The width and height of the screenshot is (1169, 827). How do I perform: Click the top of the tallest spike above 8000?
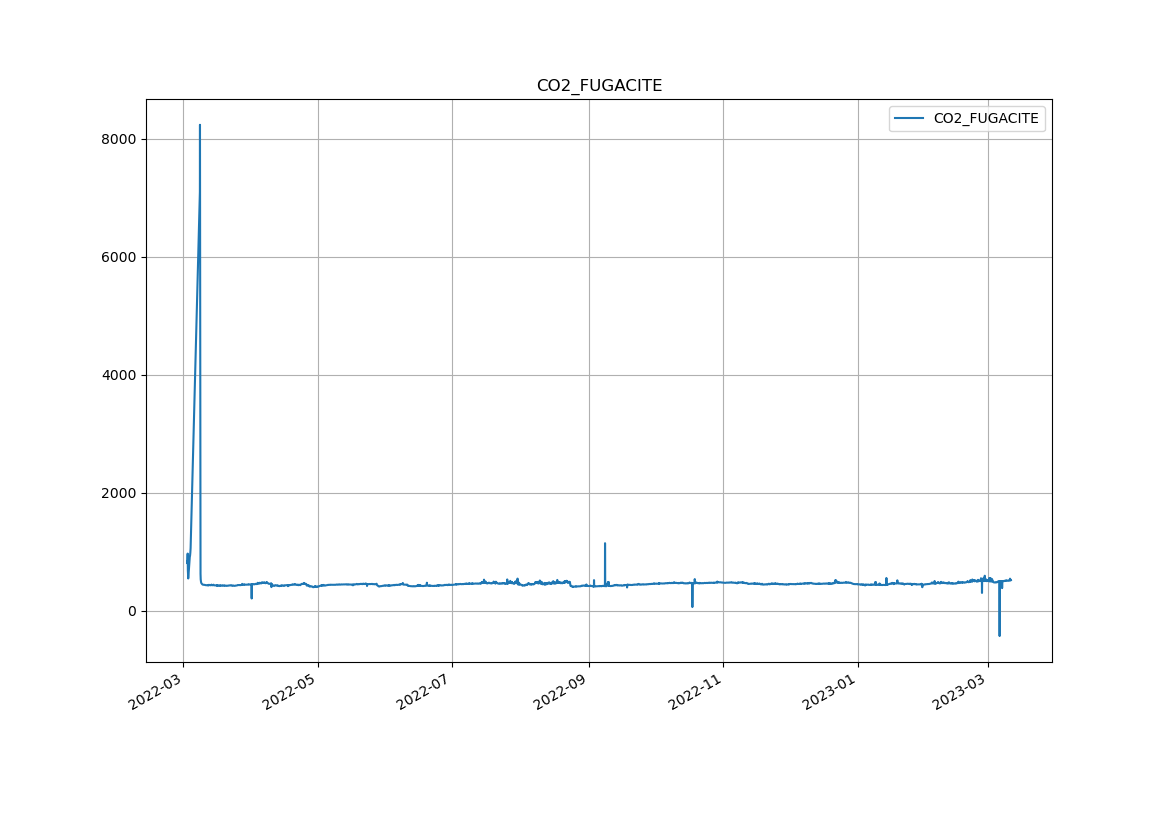[200, 125]
